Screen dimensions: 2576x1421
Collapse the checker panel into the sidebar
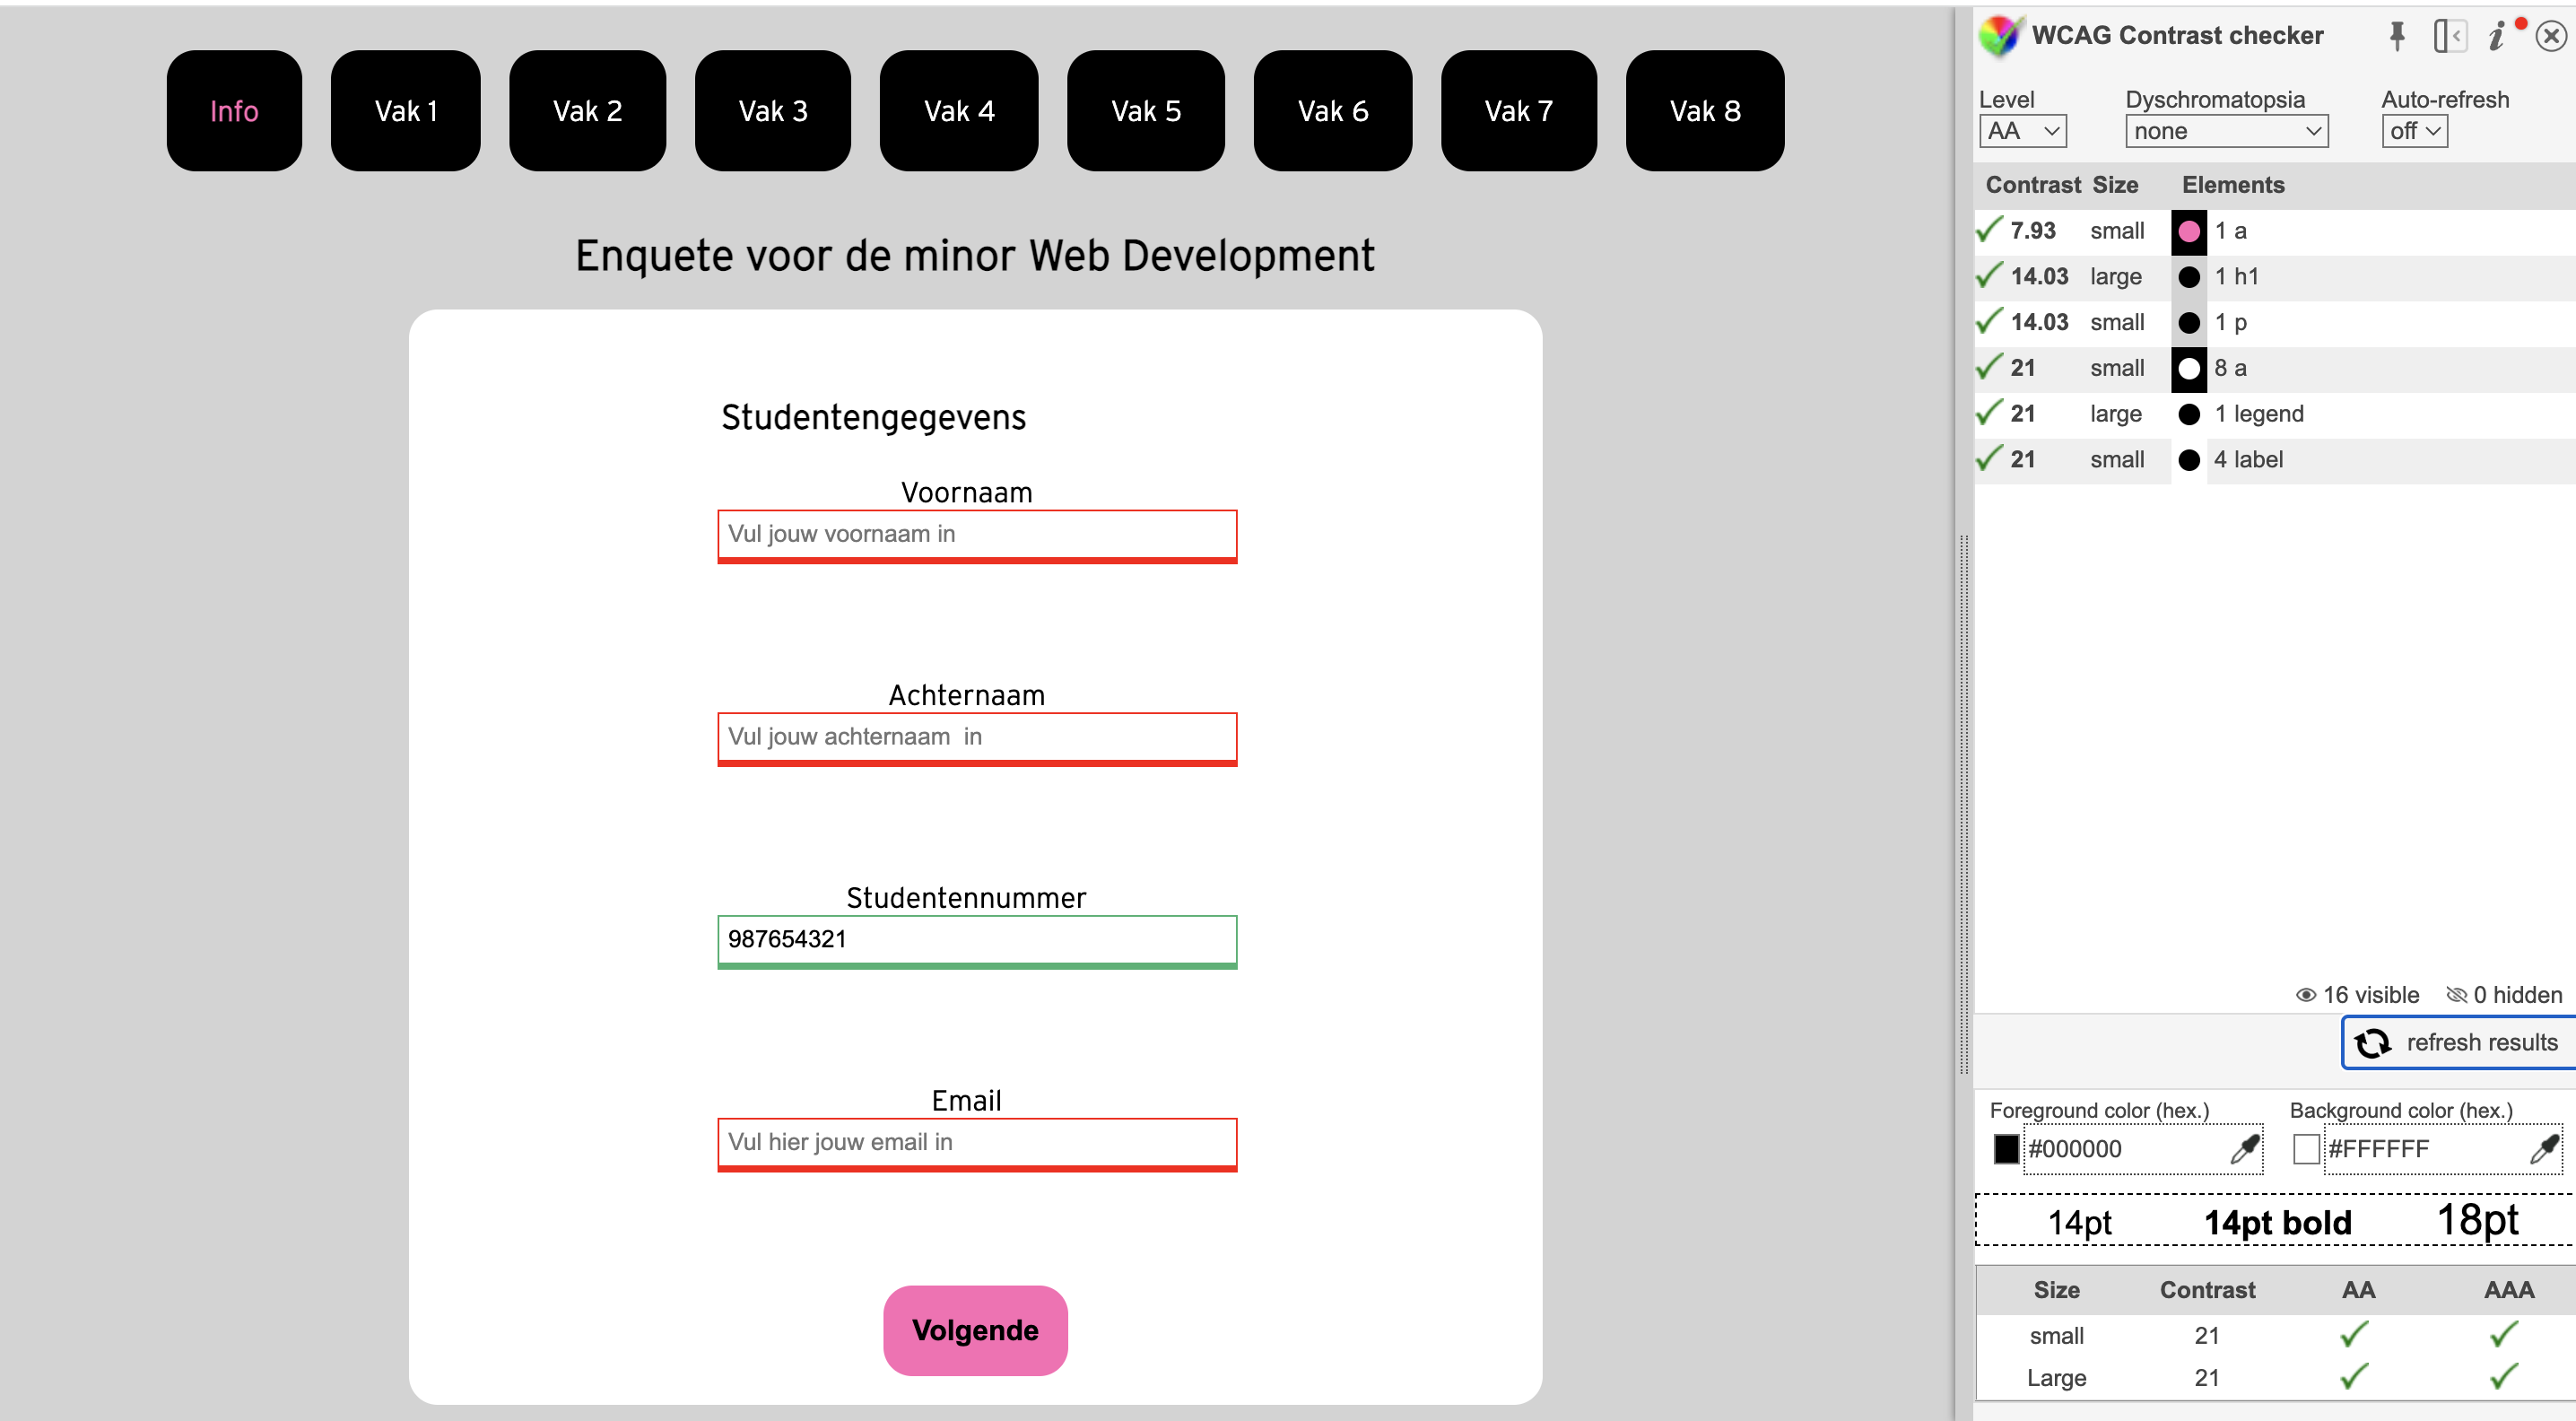click(2450, 35)
